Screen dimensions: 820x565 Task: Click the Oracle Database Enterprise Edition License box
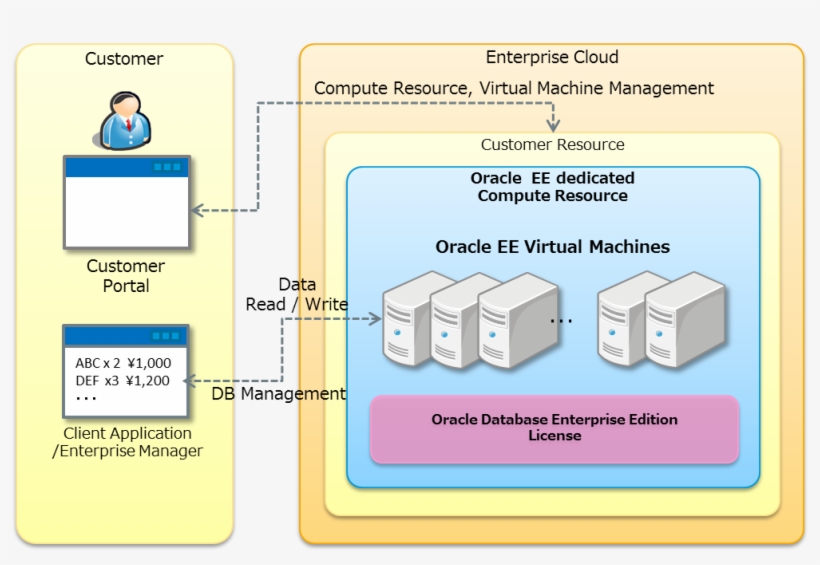click(554, 429)
